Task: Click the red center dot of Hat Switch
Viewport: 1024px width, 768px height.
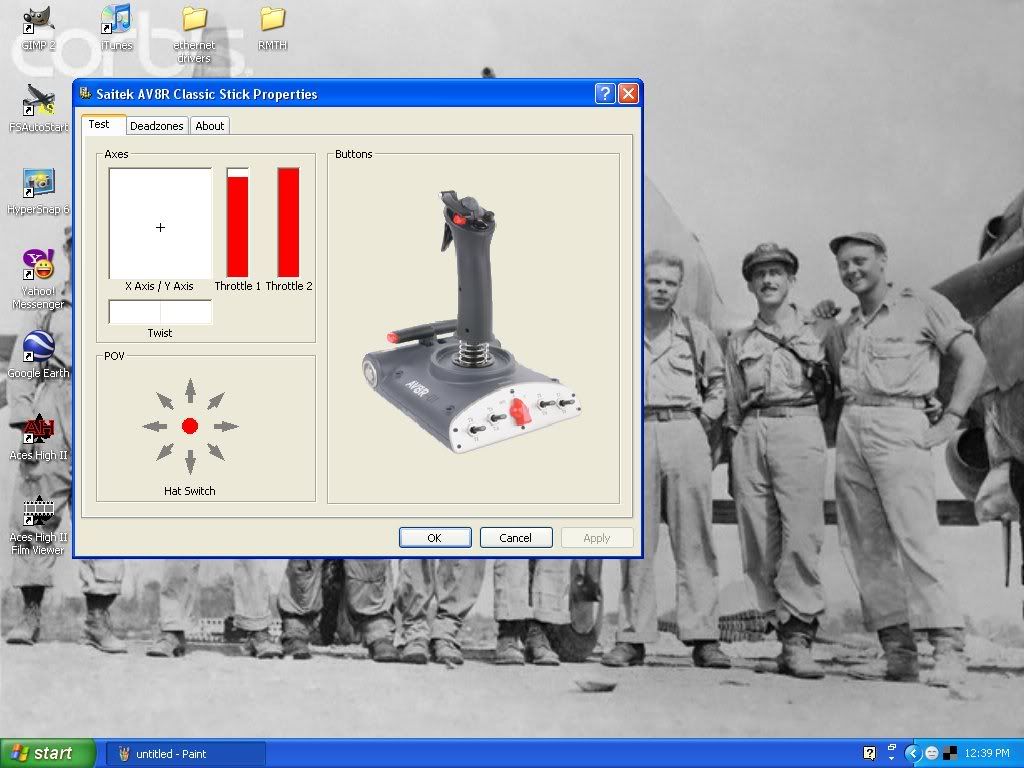Action: [190, 426]
